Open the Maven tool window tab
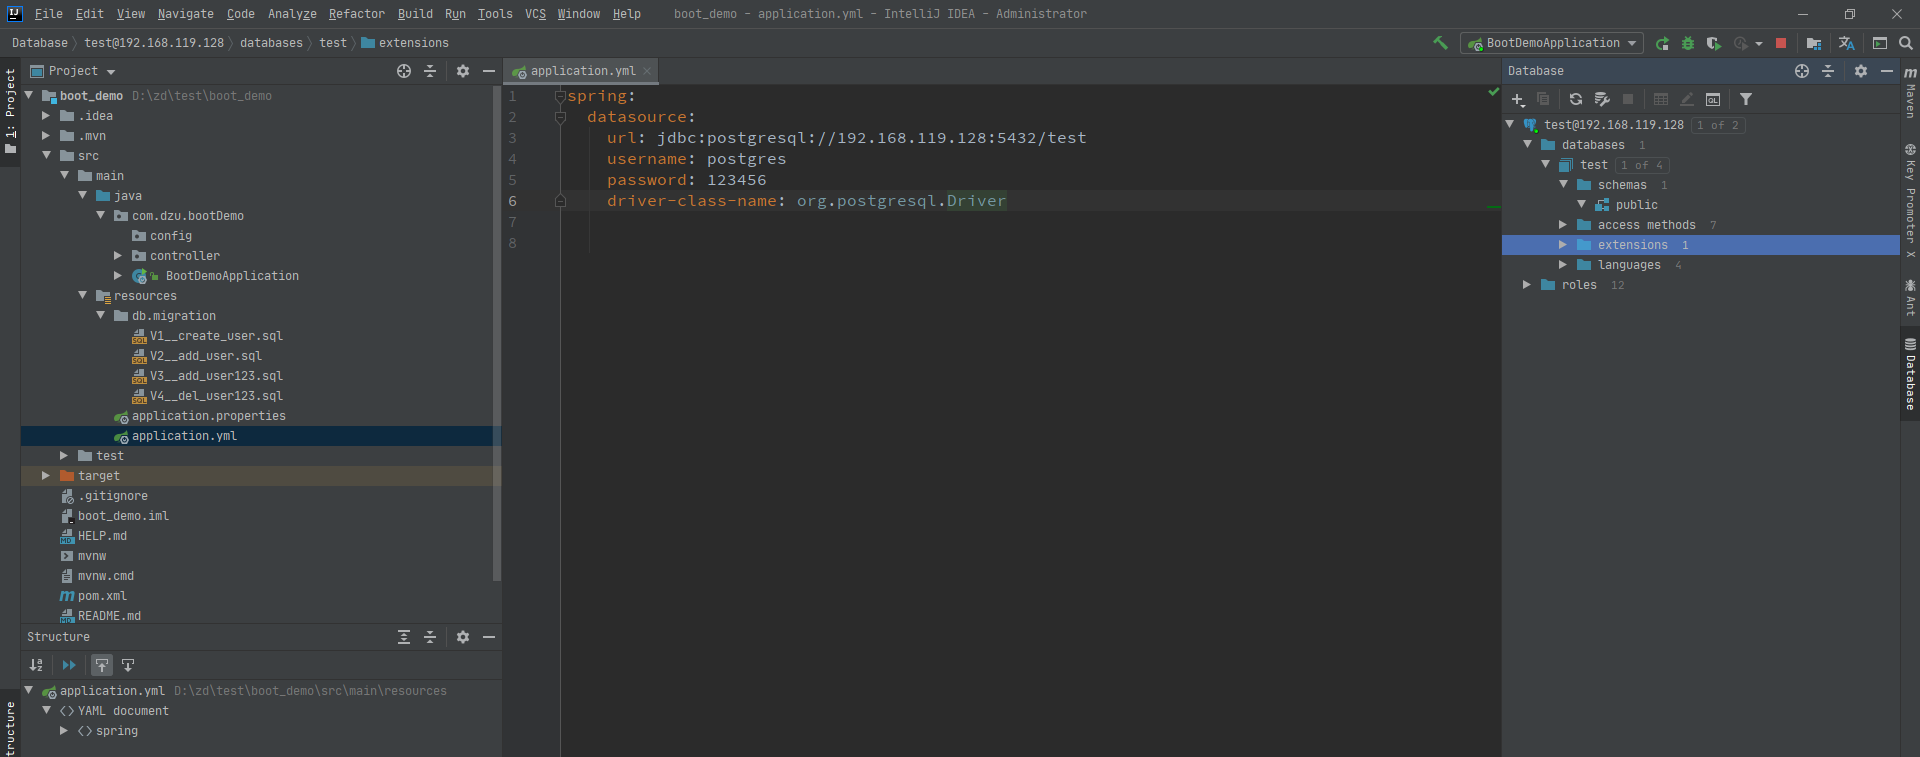This screenshot has height=757, width=1920. (1910, 94)
